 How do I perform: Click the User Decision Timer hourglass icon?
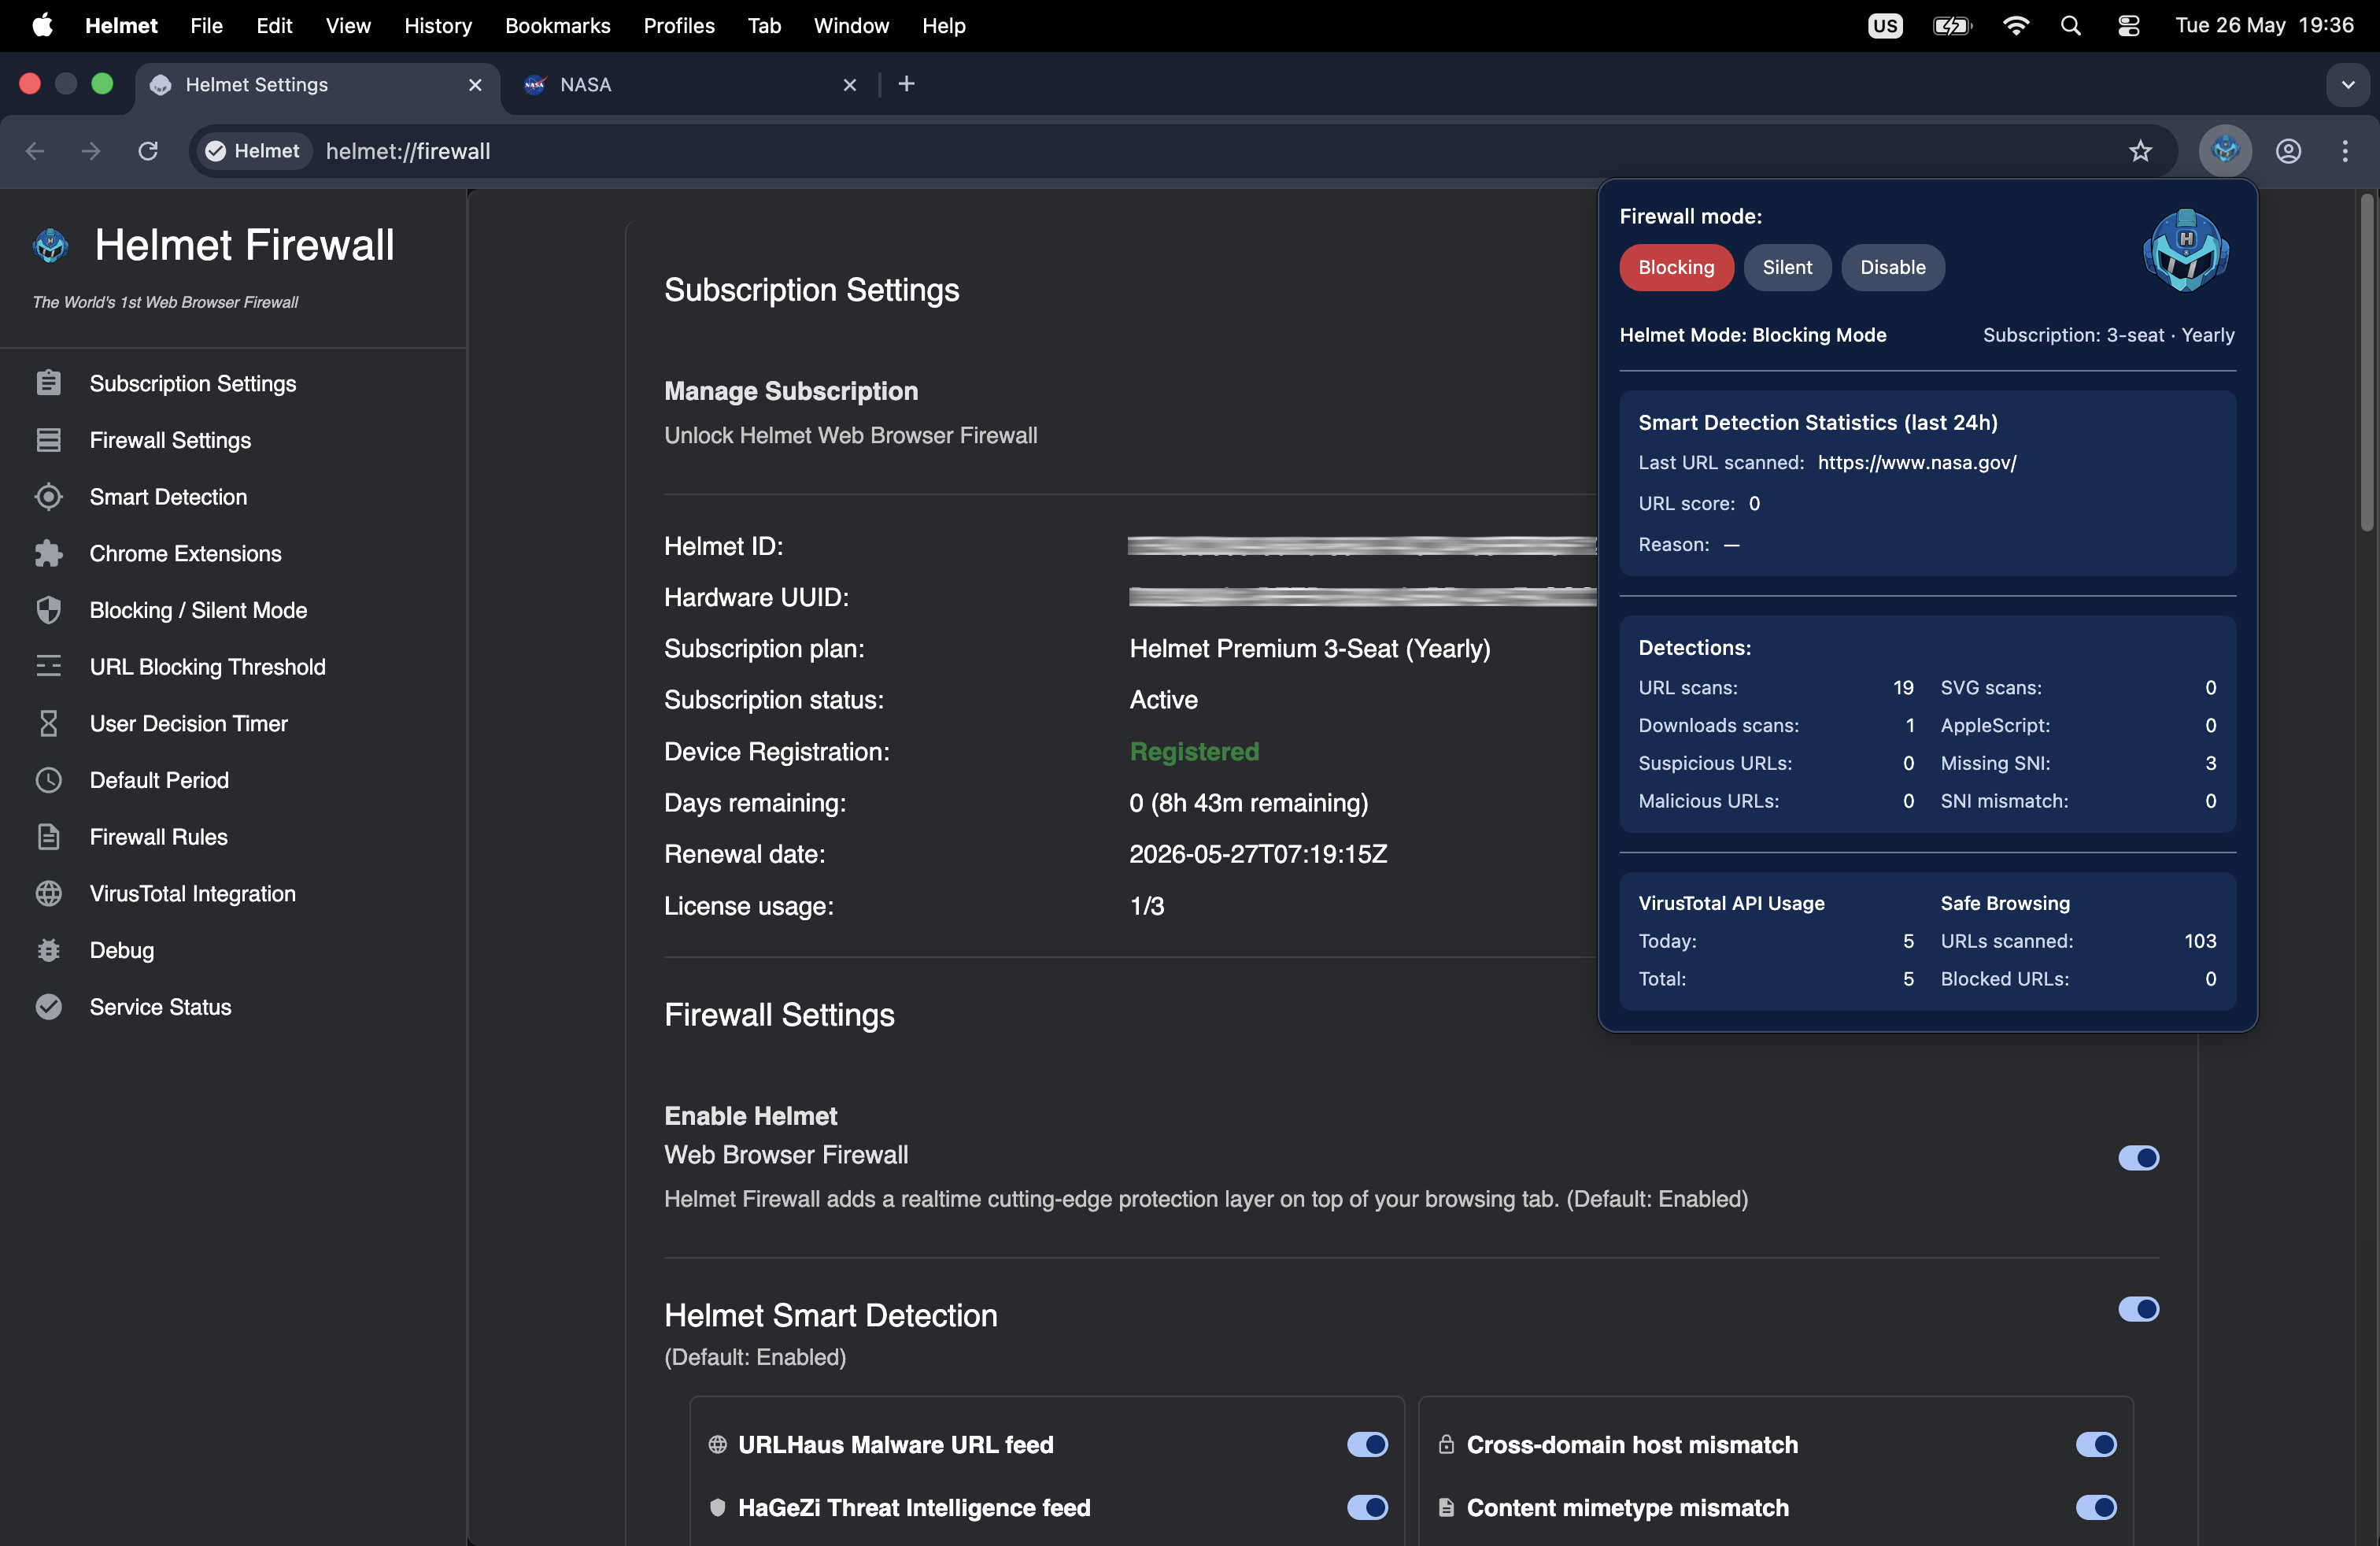(x=48, y=724)
